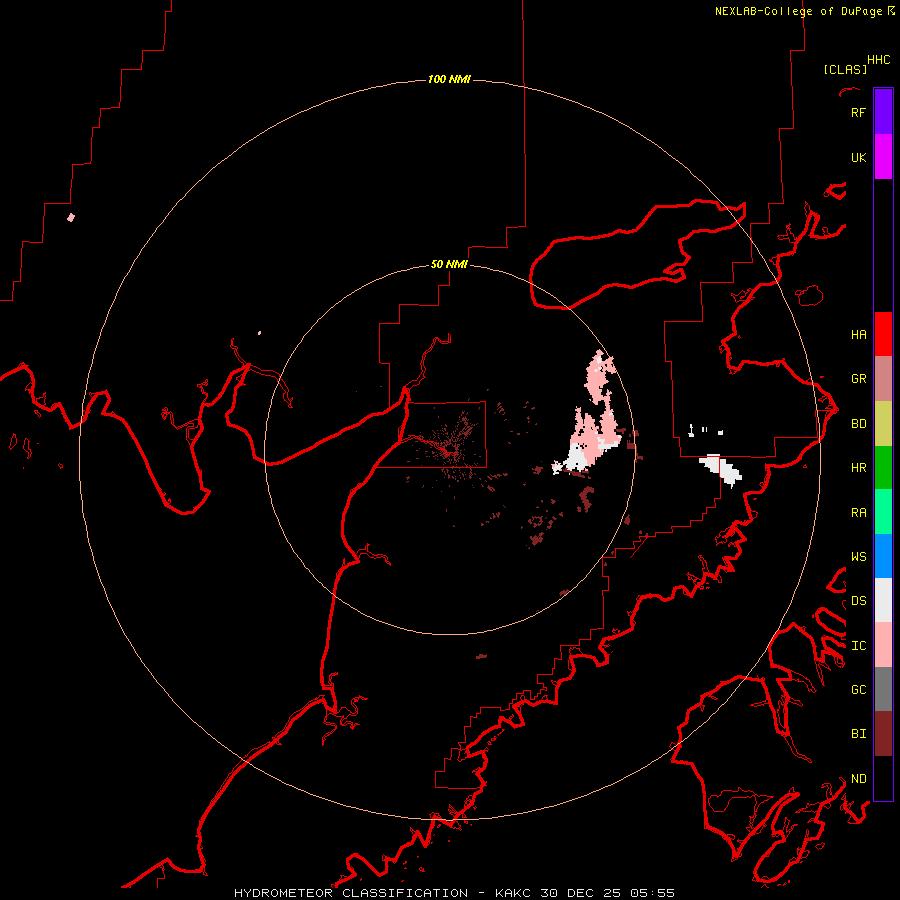
Task: Click the 'NEXLAB-College of DuPage' watermark text
Action: (798, 11)
